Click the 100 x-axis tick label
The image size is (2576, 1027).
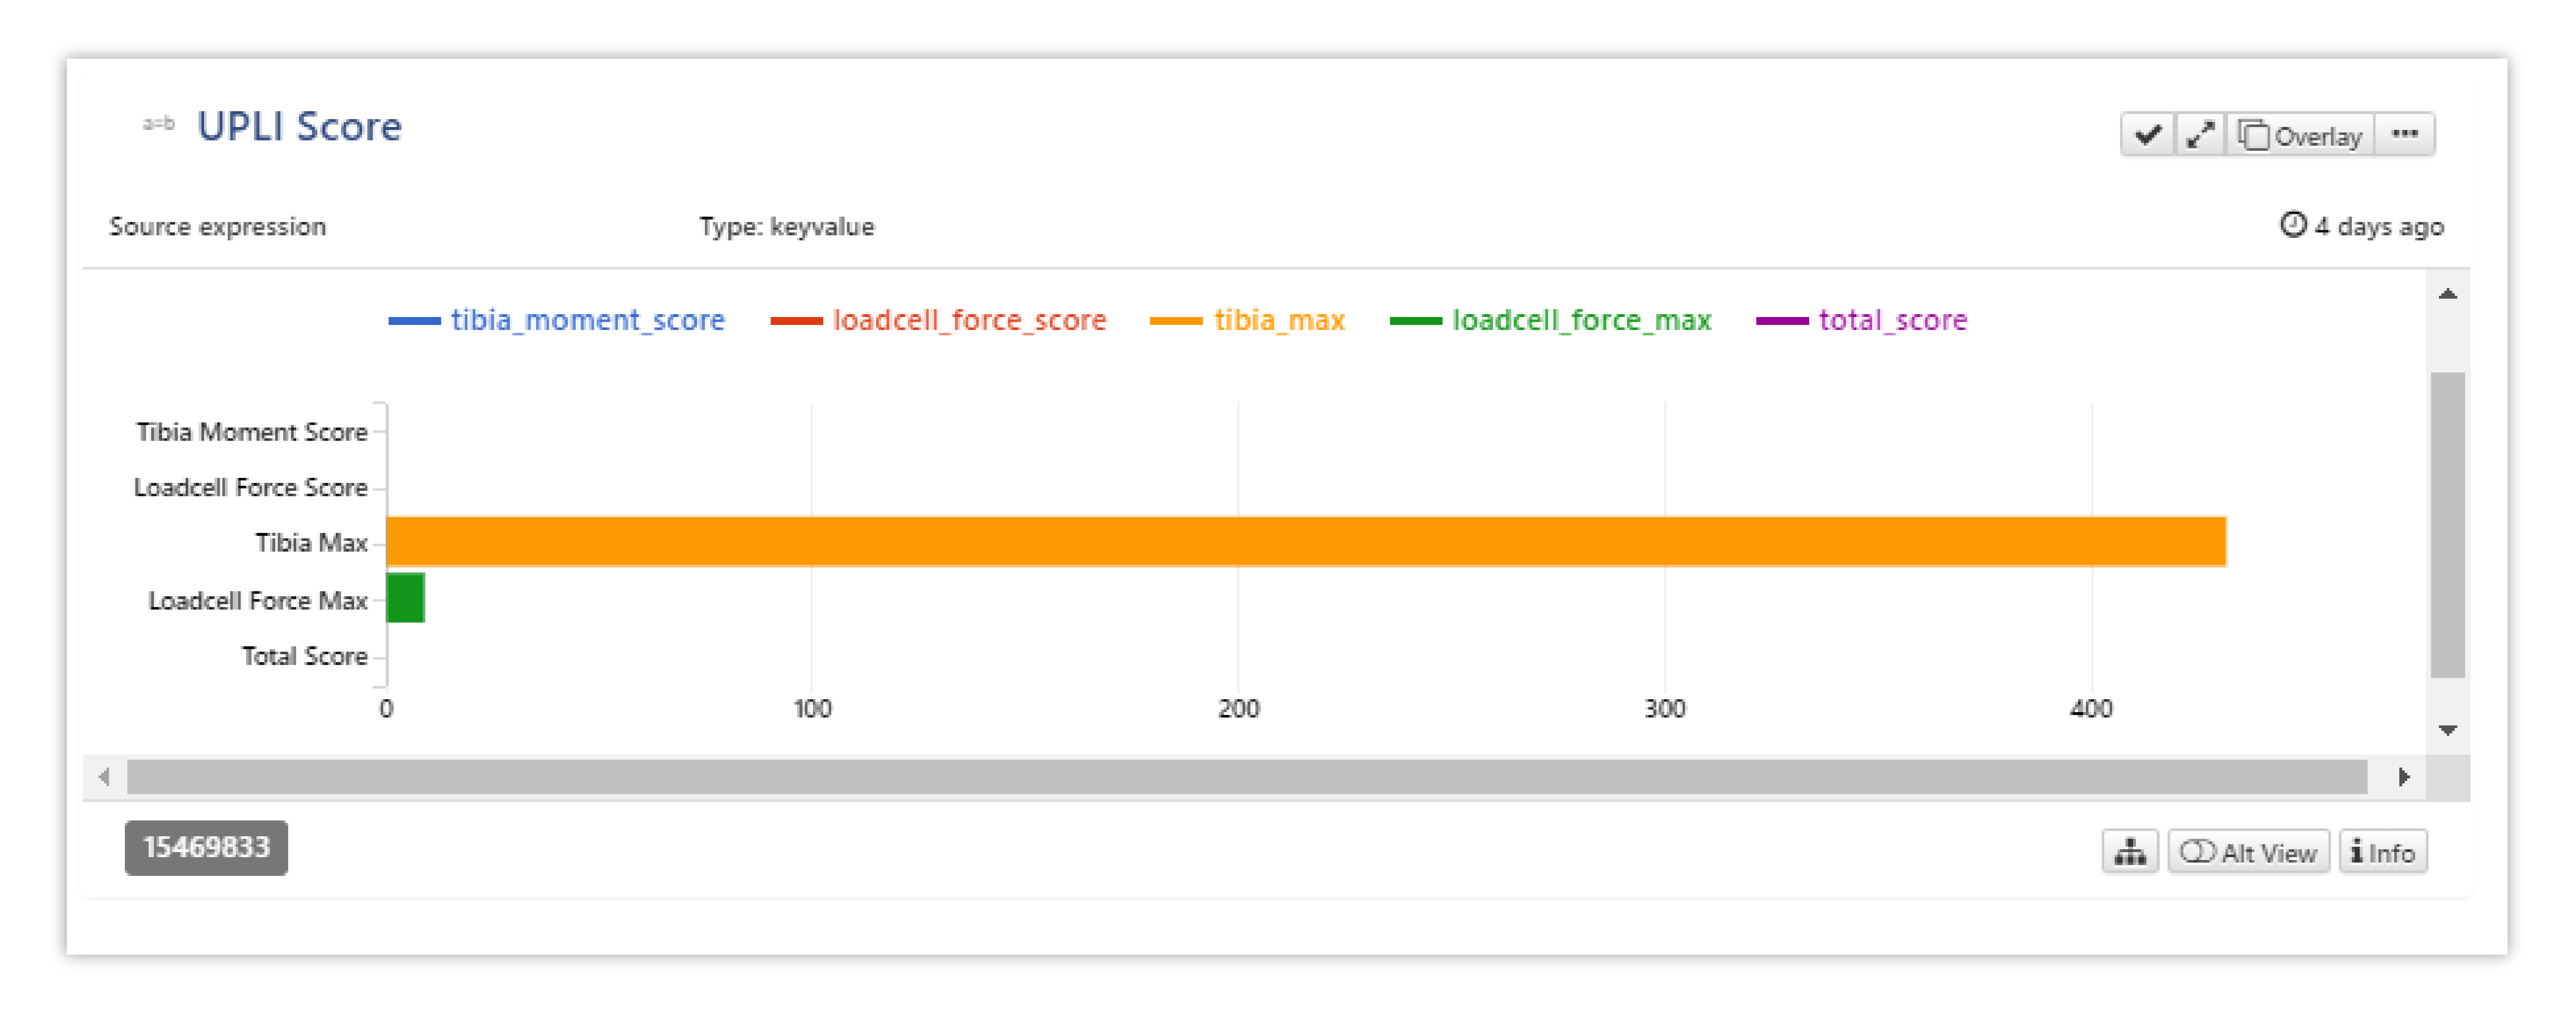pyautogui.click(x=812, y=709)
